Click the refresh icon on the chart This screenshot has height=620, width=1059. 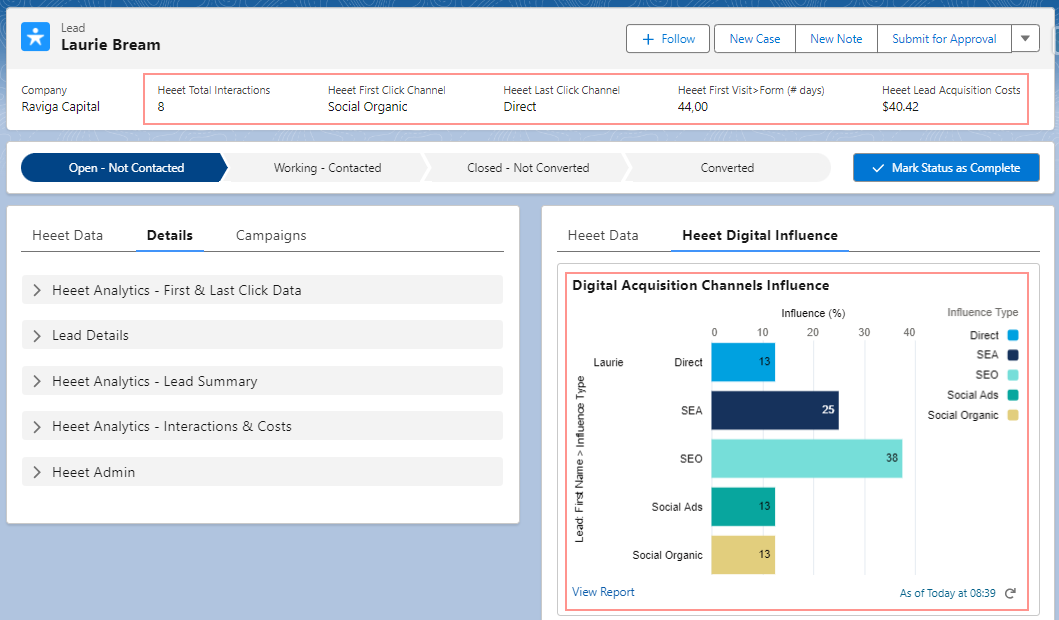click(1010, 593)
